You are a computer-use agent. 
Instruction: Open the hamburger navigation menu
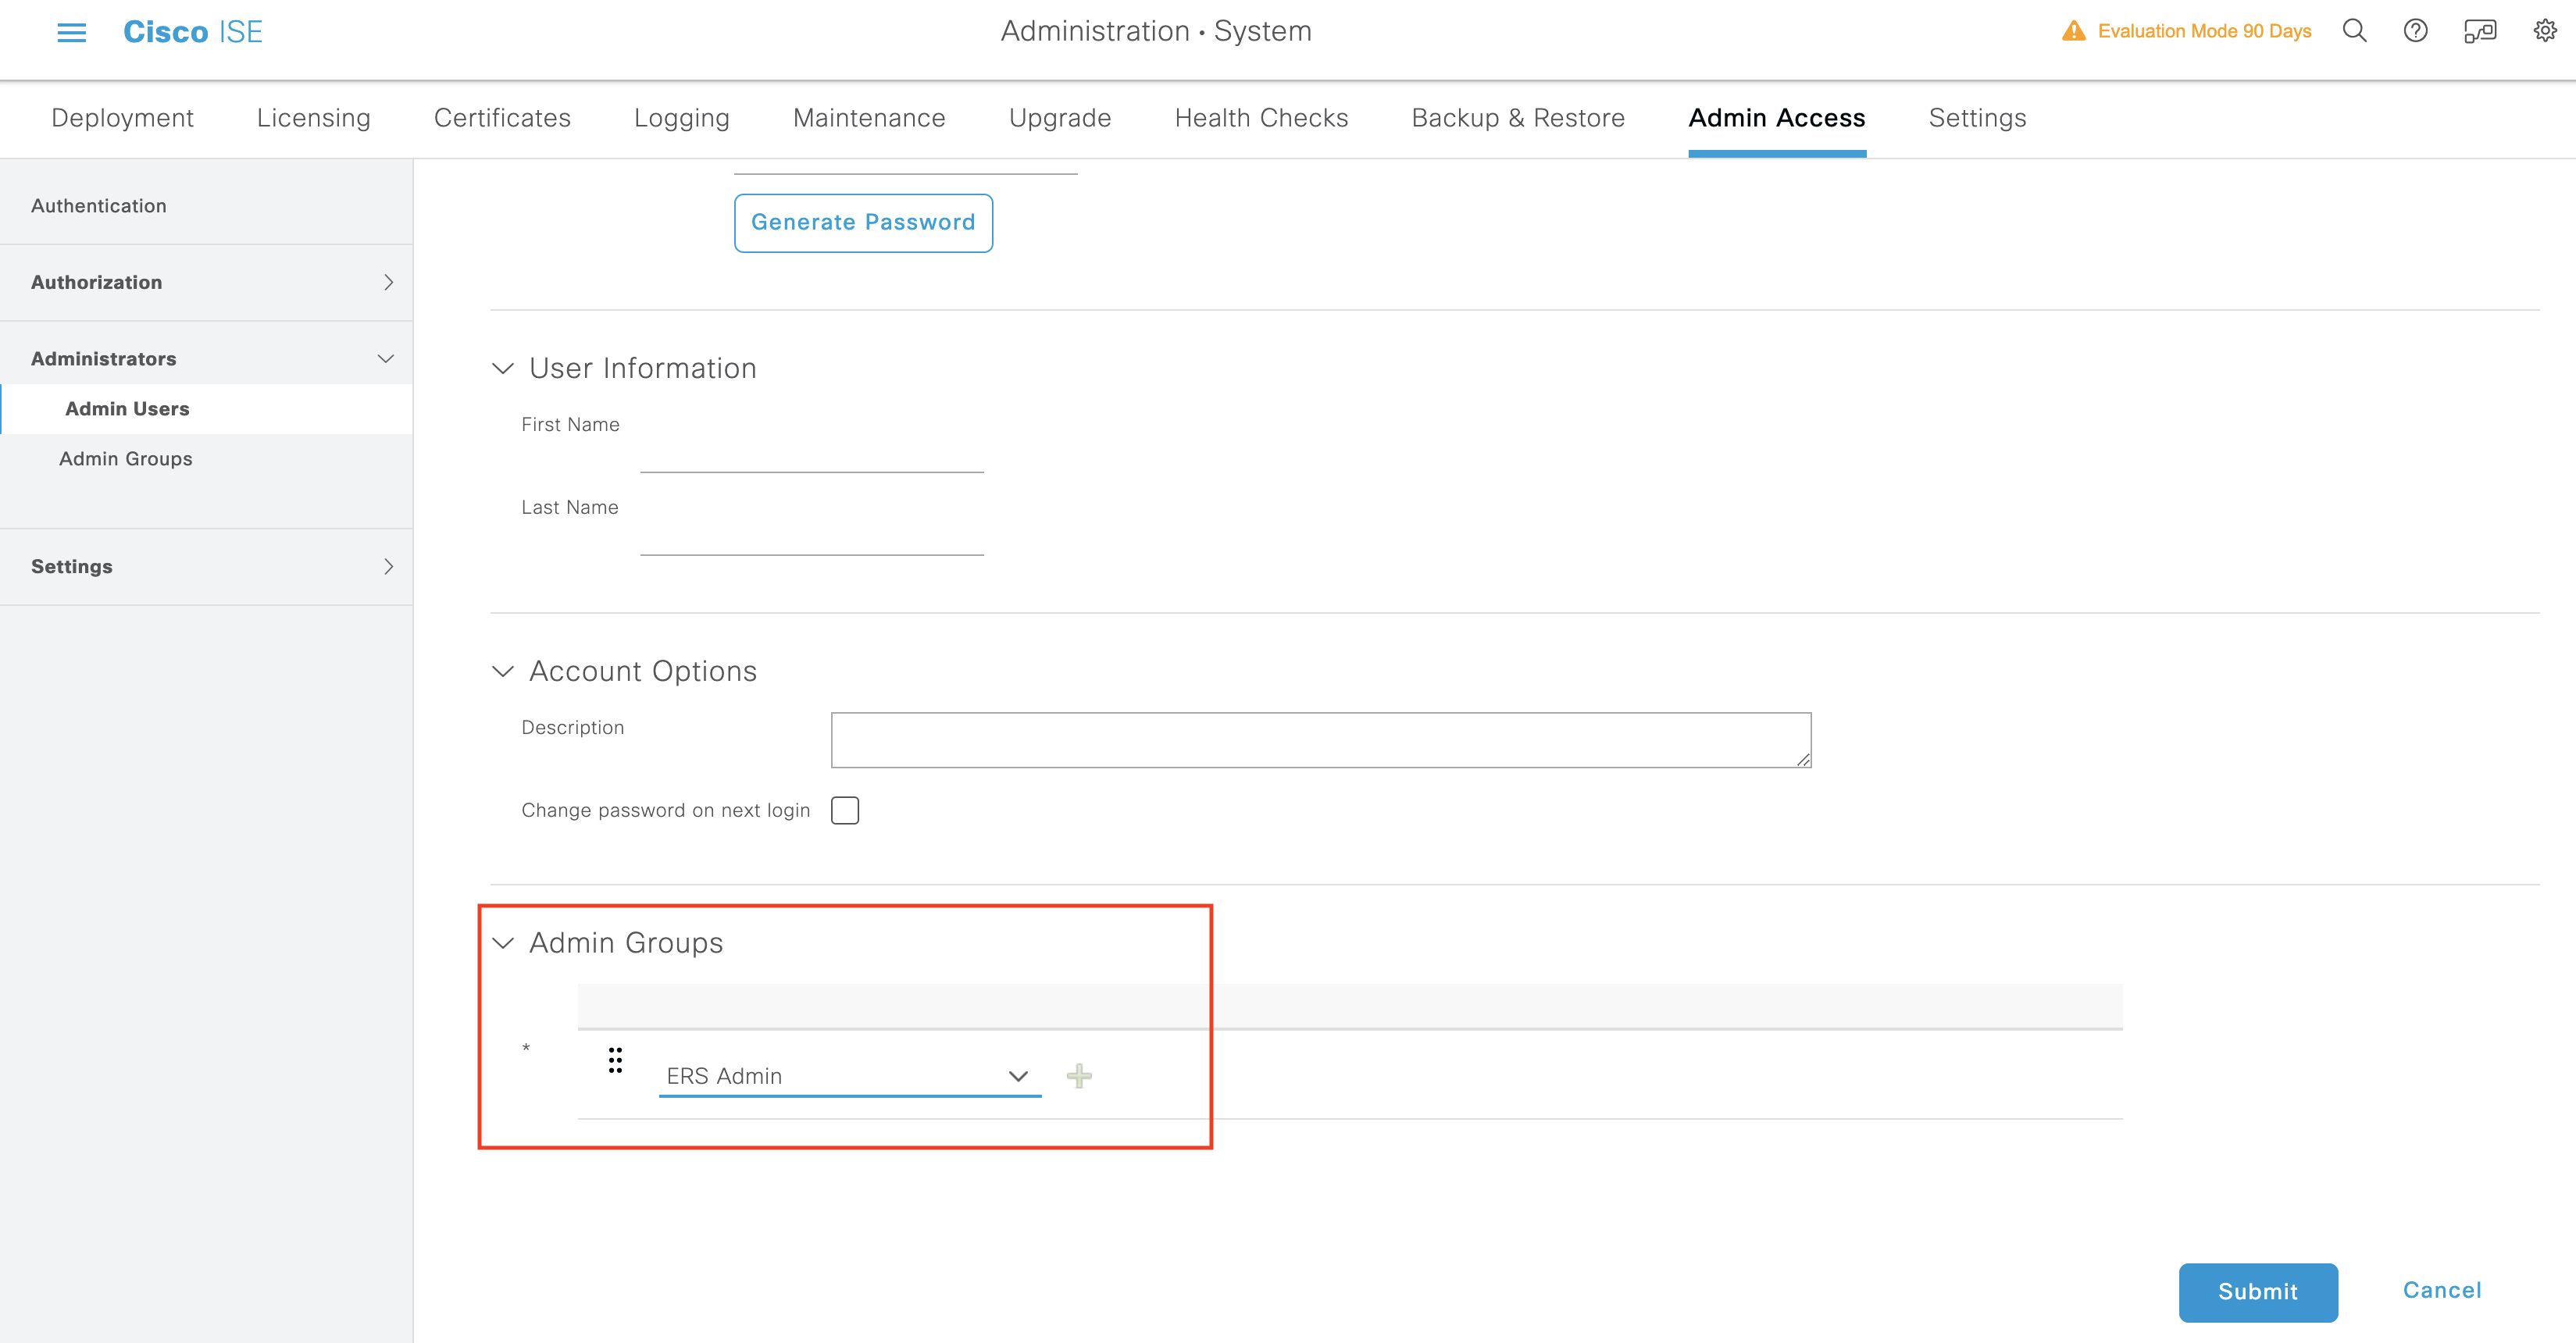71,32
